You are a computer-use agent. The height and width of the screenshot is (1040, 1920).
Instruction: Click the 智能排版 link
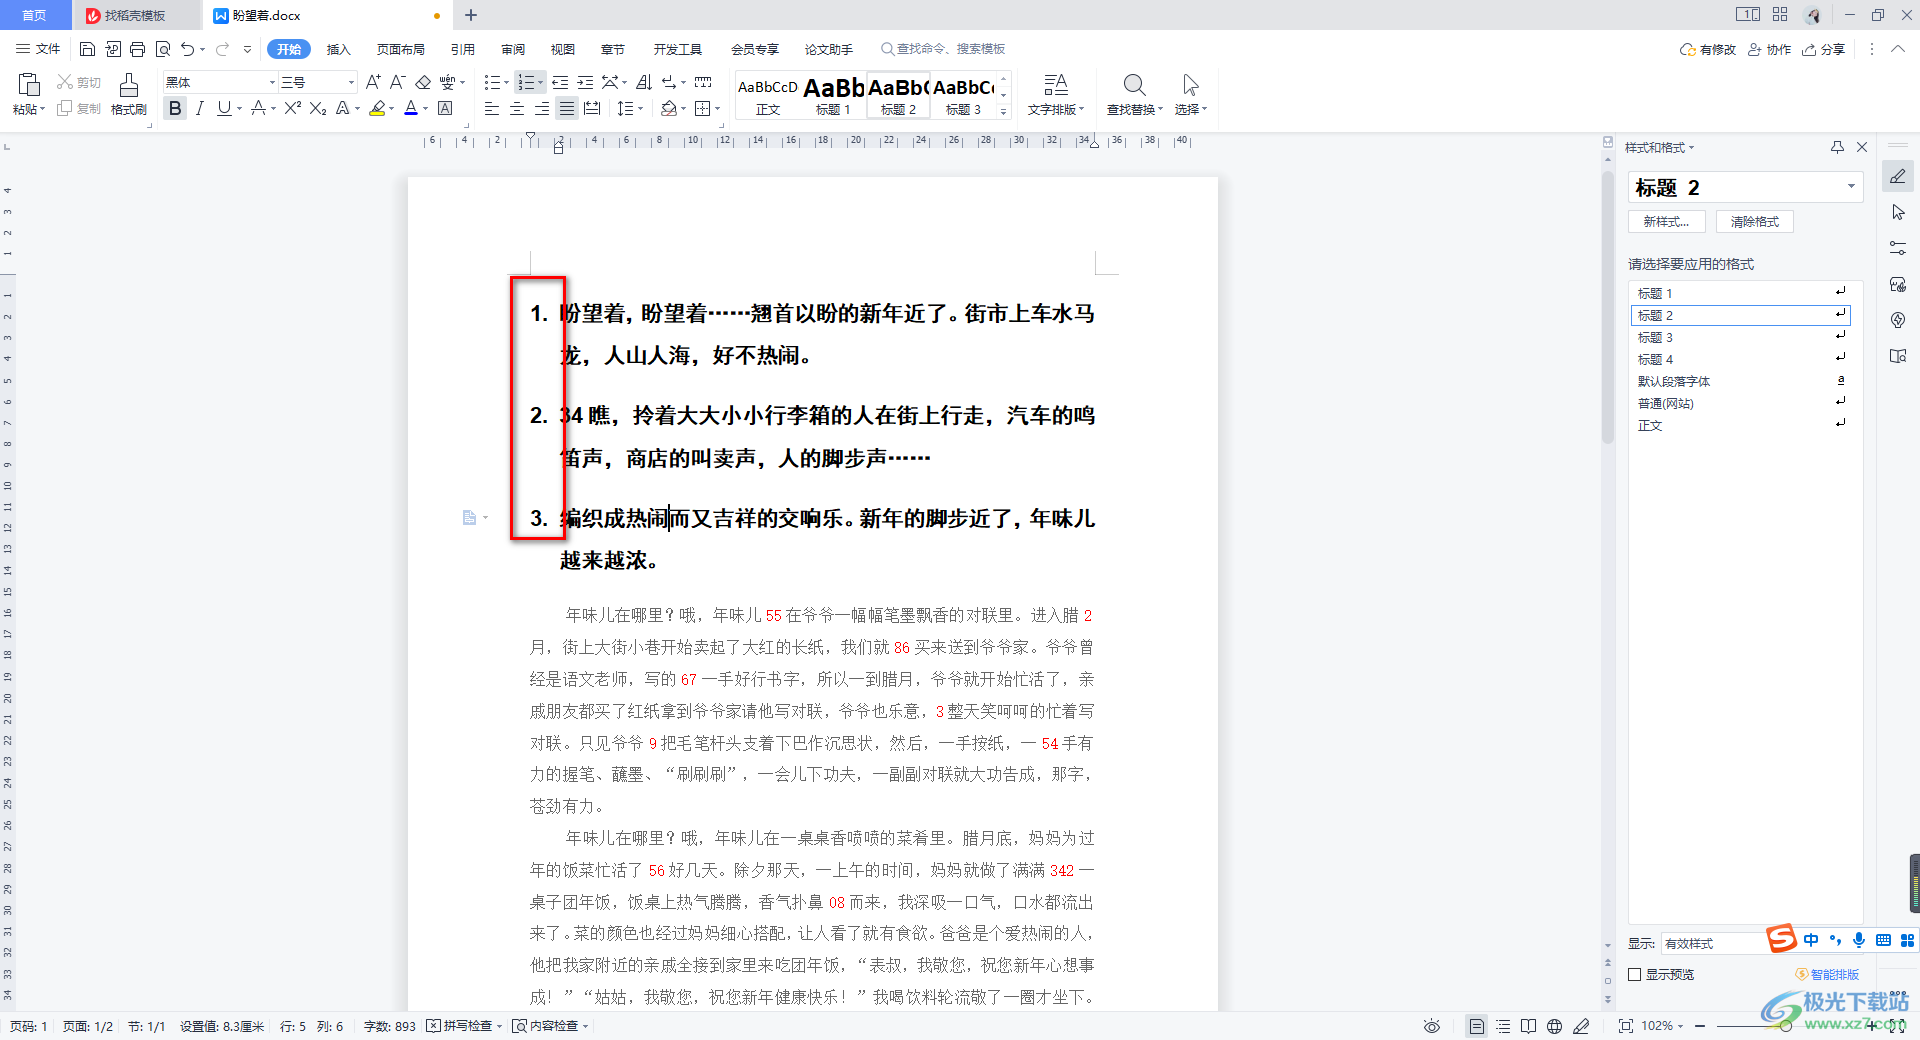coord(1827,974)
